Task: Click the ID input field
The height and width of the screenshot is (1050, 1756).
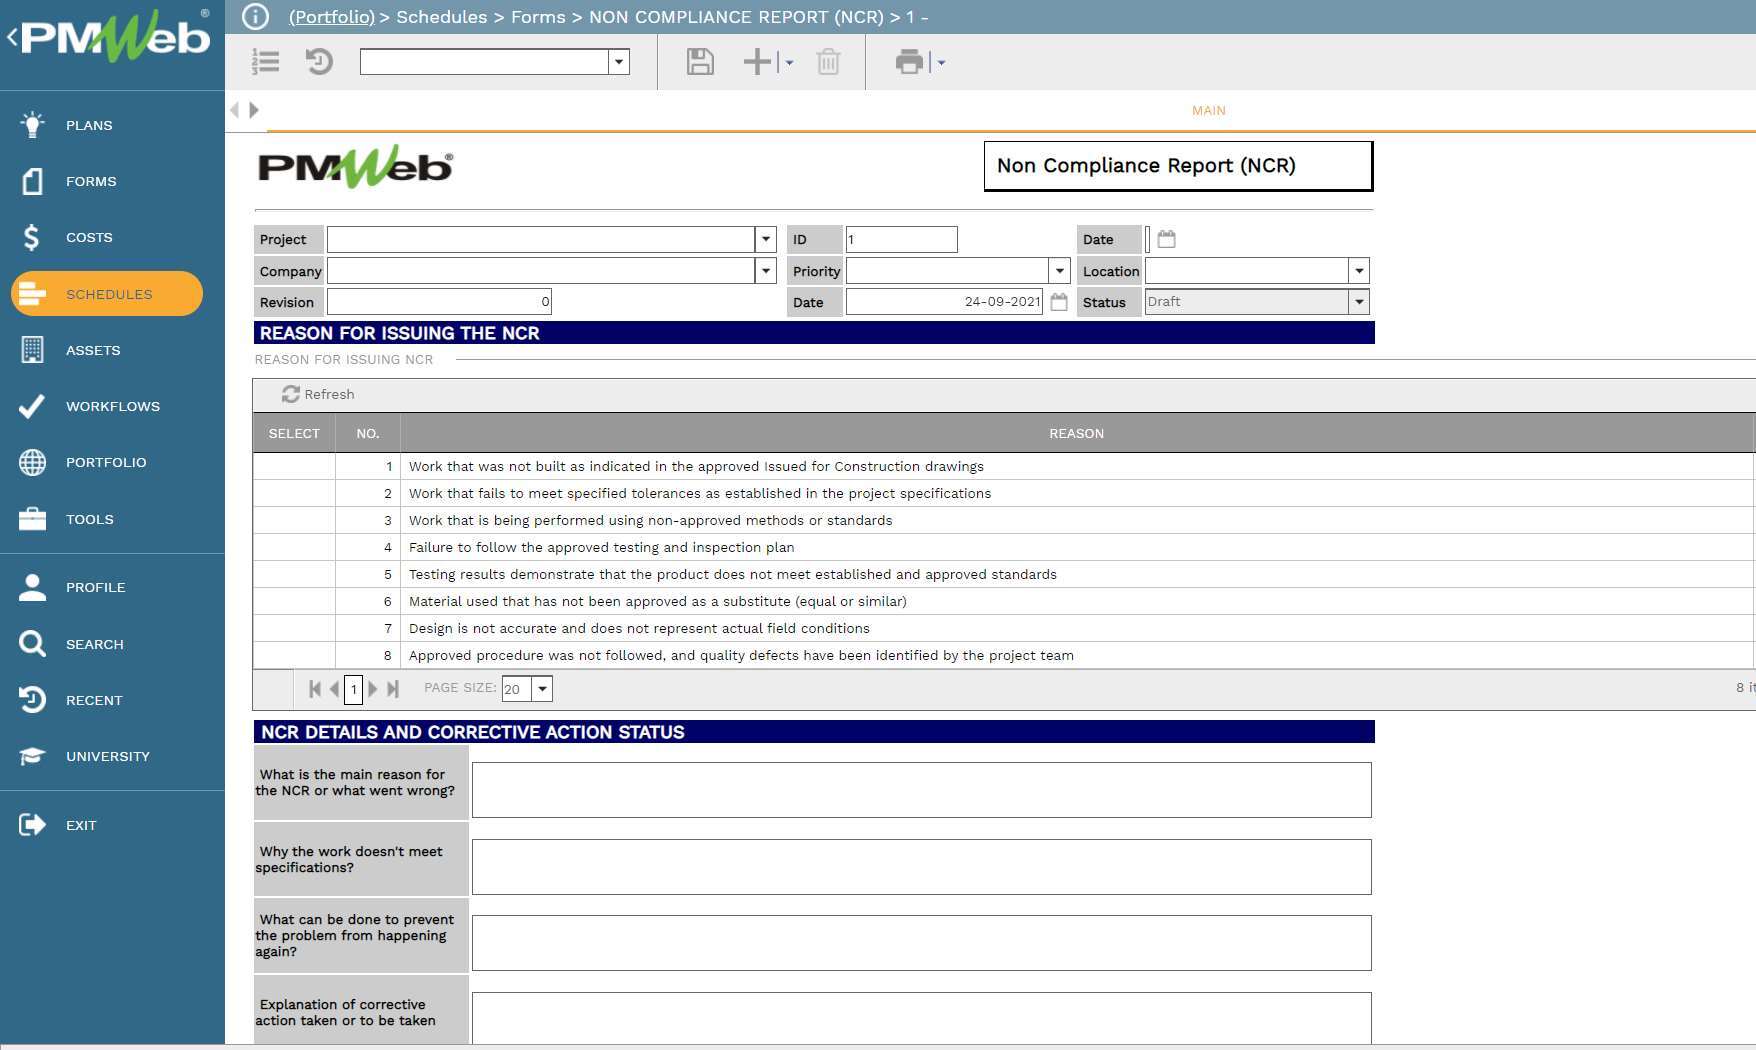Action: [901, 239]
